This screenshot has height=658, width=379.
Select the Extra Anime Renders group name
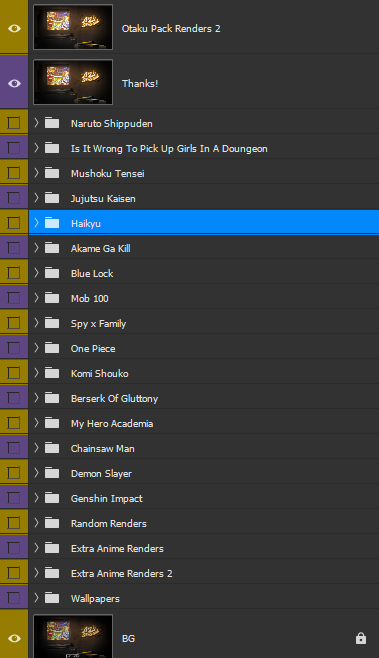tap(117, 548)
